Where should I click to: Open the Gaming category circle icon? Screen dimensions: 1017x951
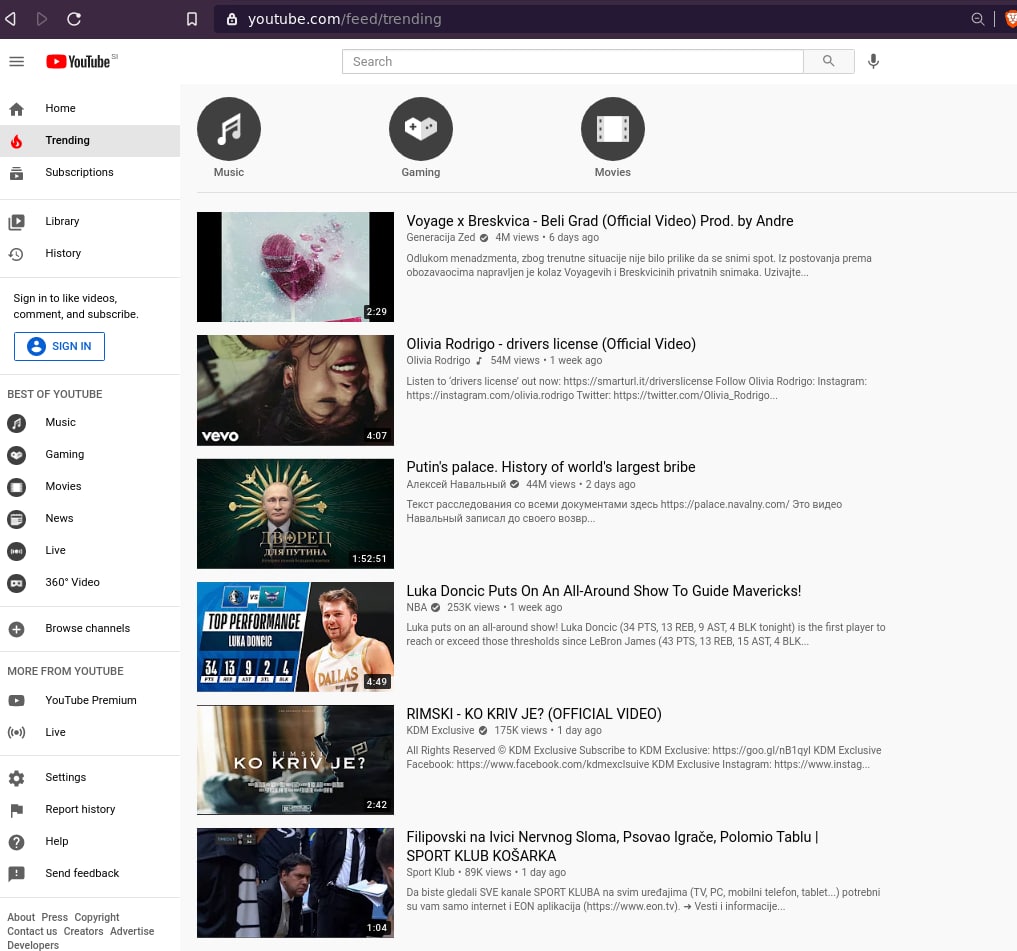421,128
